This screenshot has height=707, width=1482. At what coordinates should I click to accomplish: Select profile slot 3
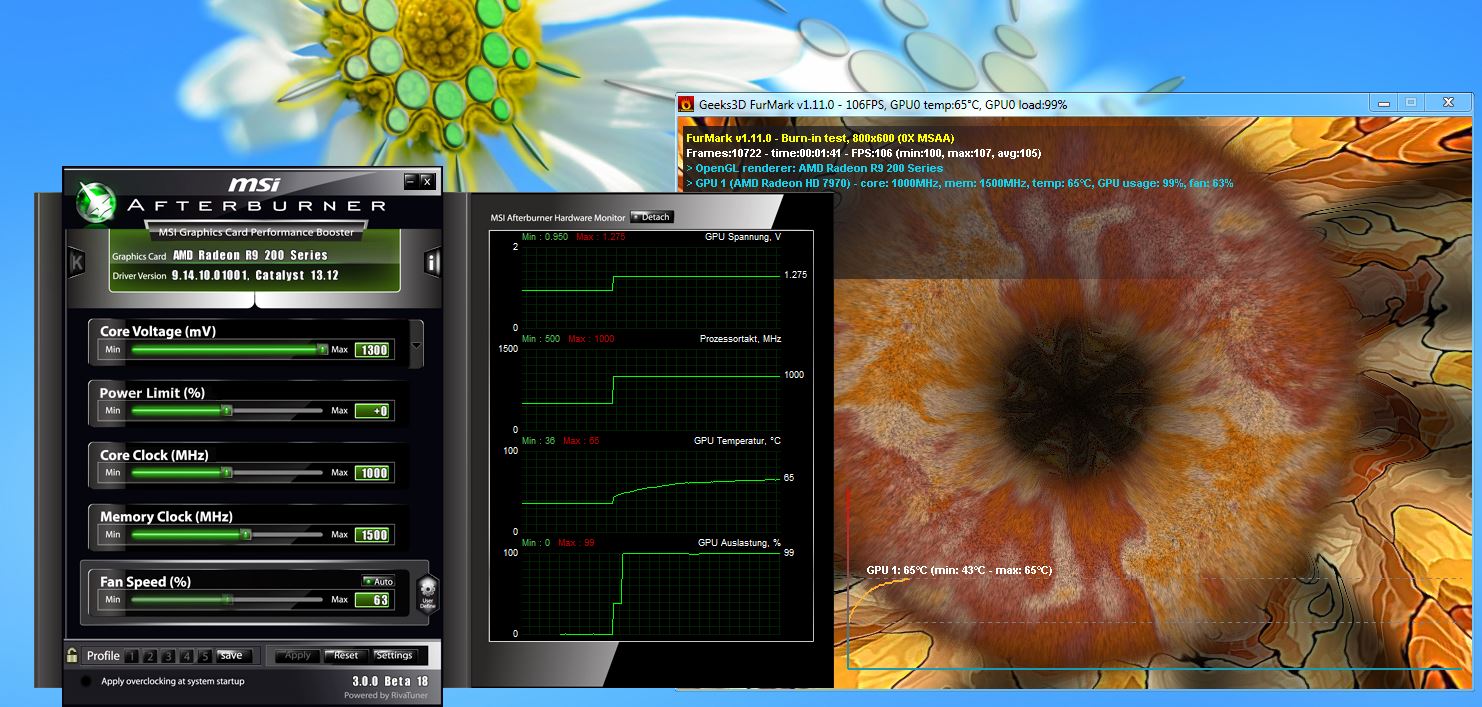click(x=168, y=656)
